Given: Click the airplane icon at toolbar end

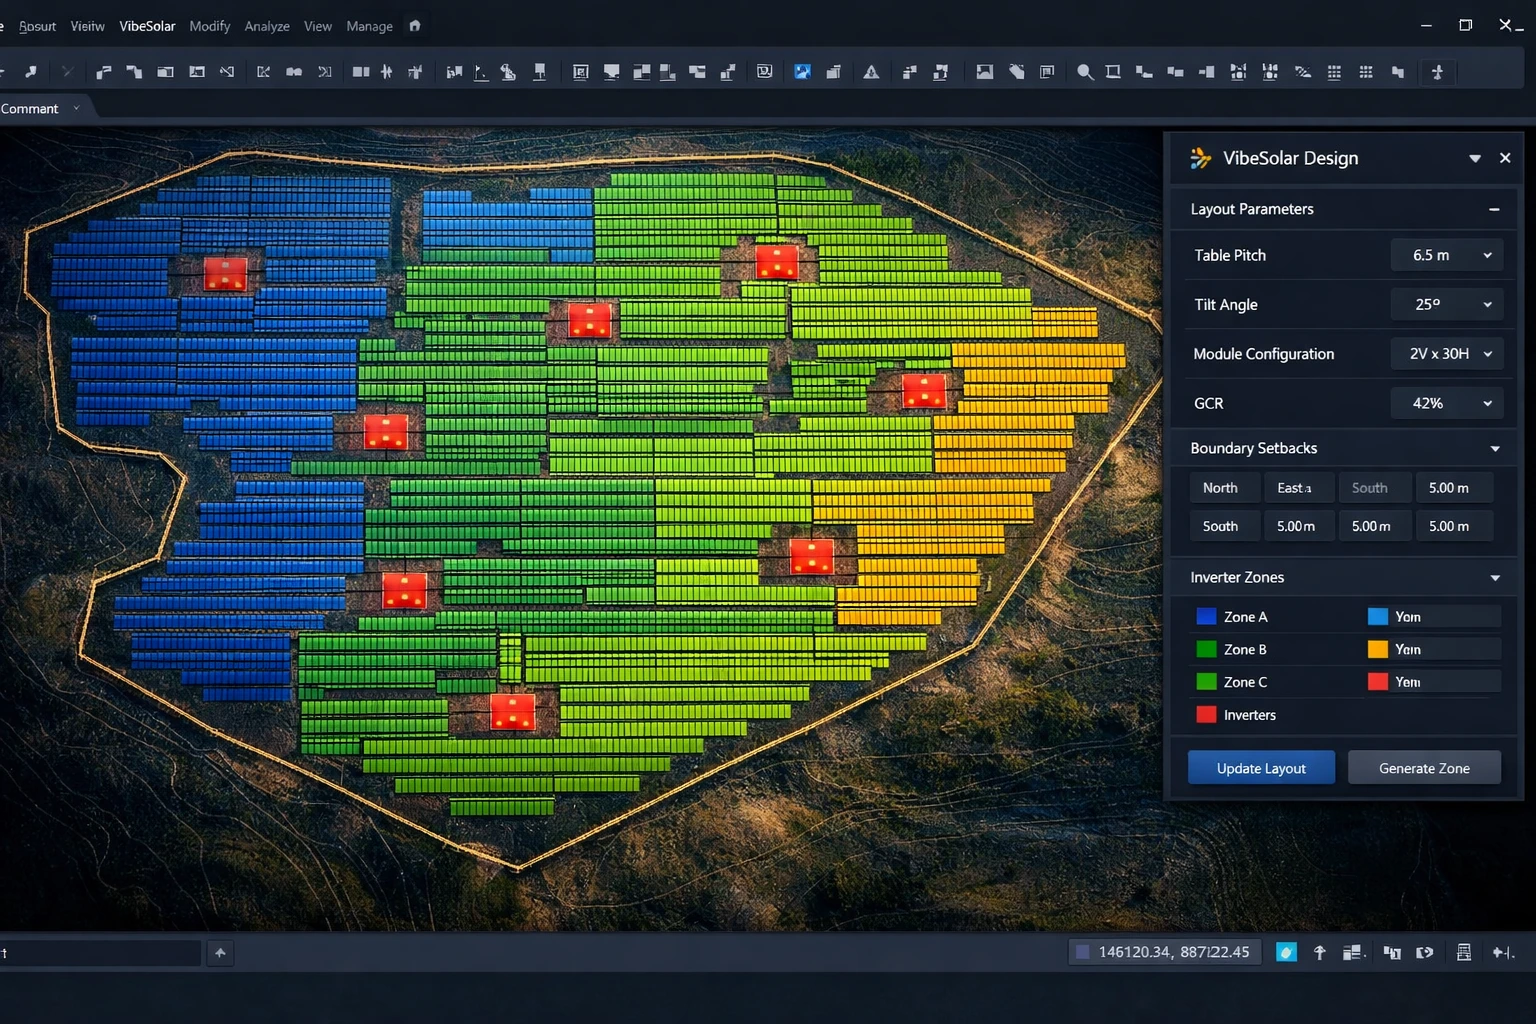Looking at the screenshot, I should [x=1437, y=72].
